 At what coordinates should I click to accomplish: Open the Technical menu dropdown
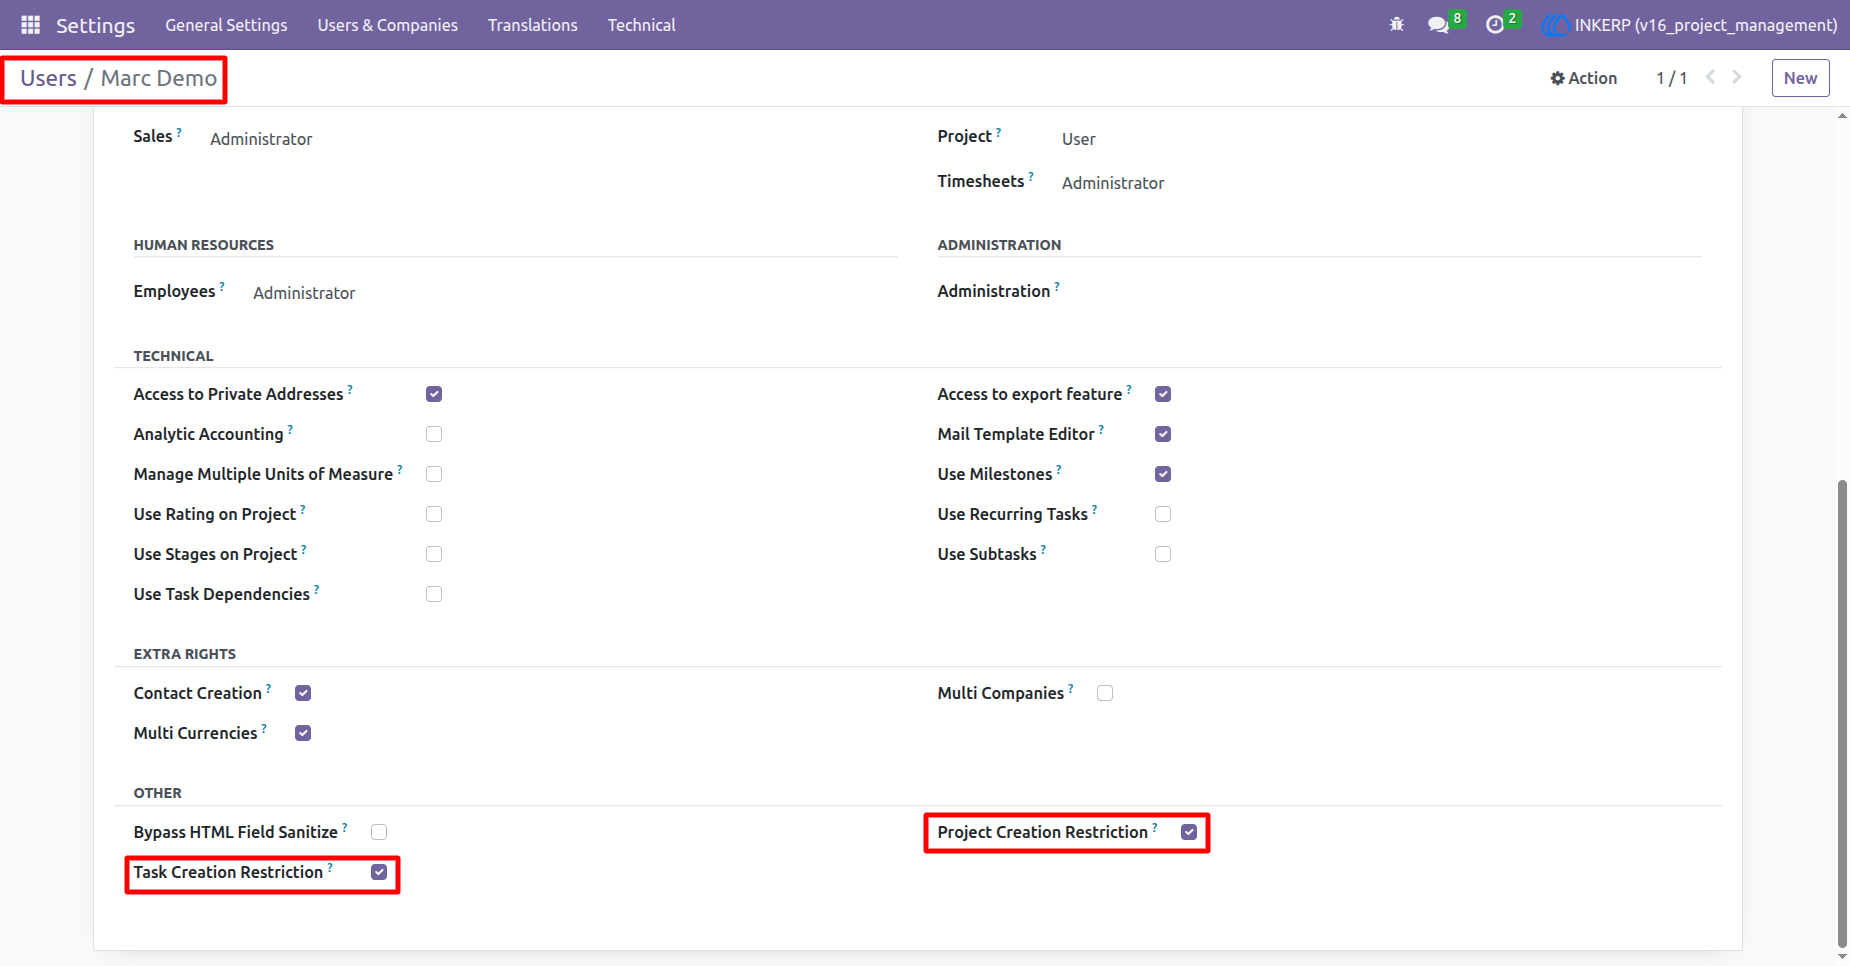642,25
